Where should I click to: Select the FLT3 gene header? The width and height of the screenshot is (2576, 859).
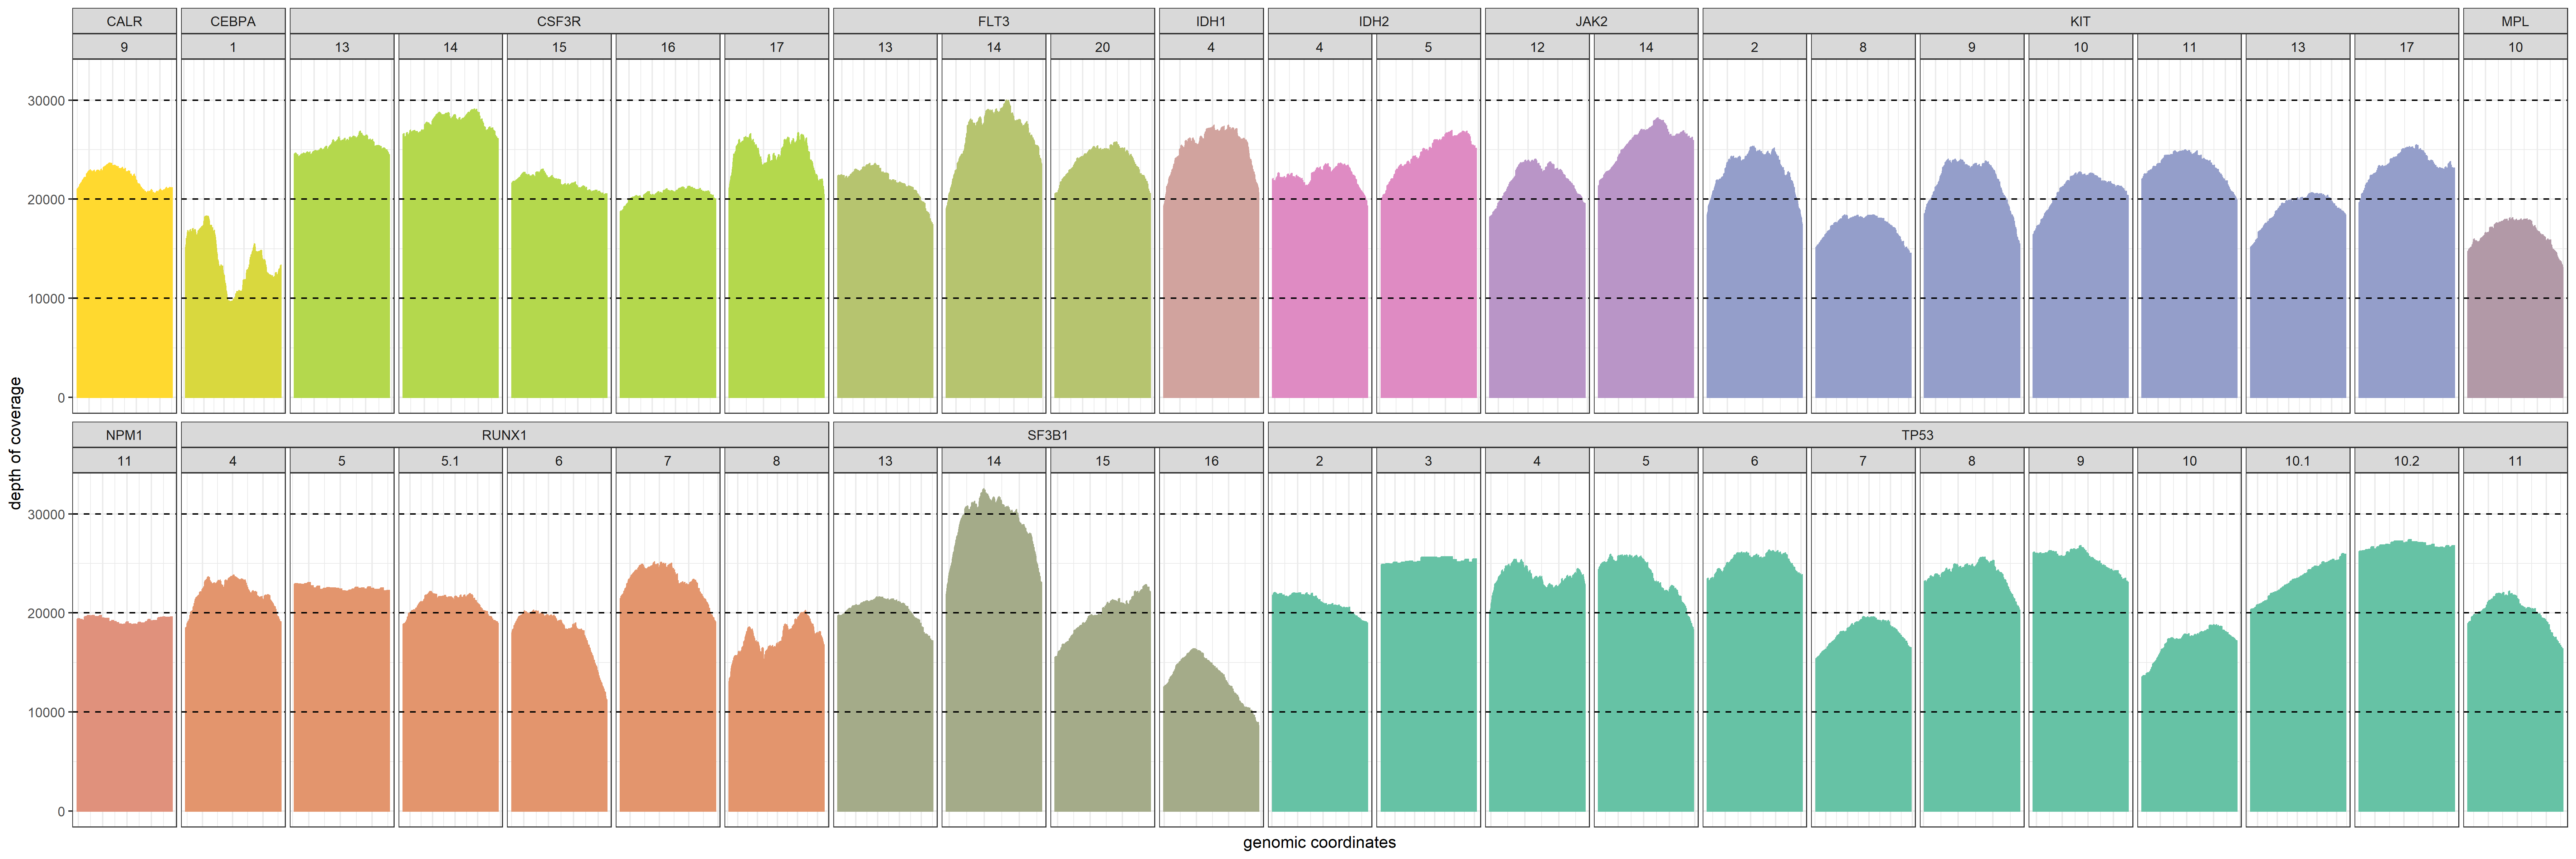[994, 21]
